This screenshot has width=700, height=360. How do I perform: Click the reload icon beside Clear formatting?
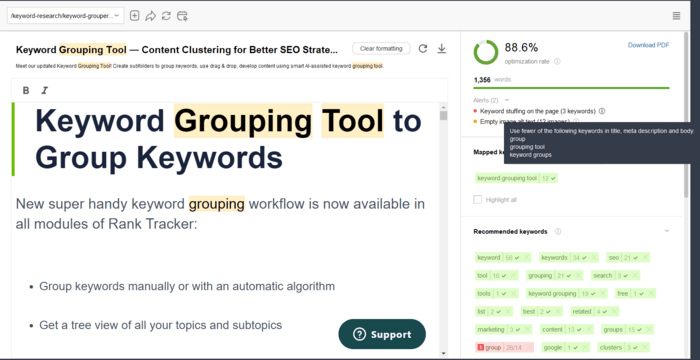(x=423, y=49)
